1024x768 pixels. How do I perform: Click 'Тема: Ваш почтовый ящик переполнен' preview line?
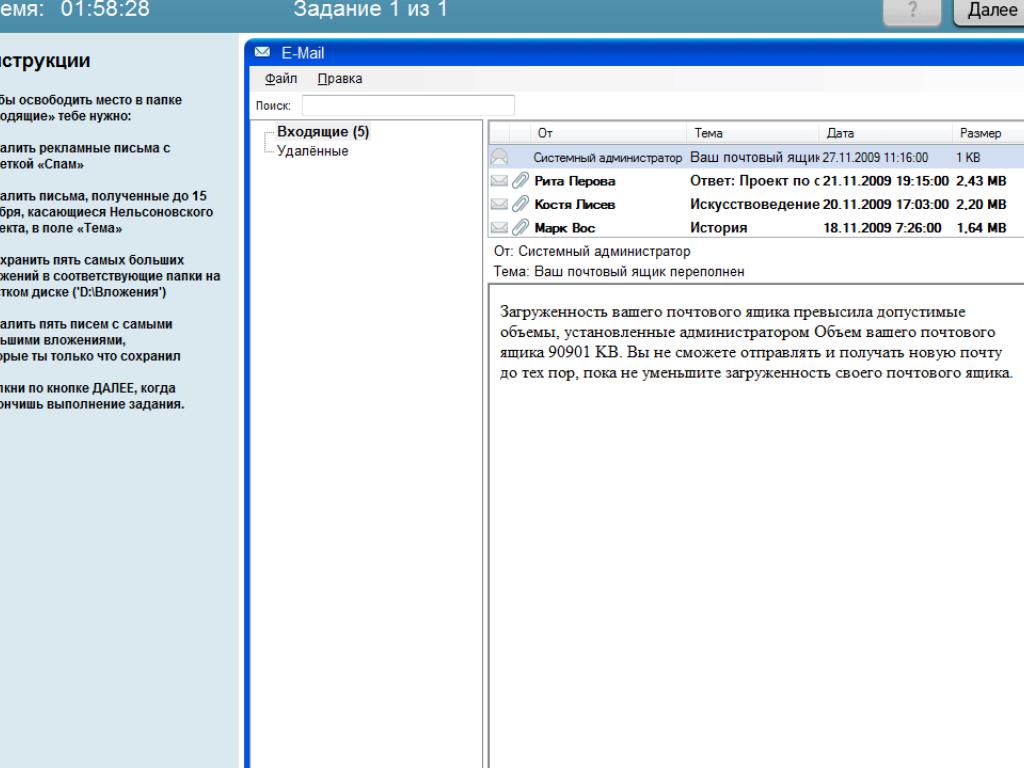click(x=618, y=272)
